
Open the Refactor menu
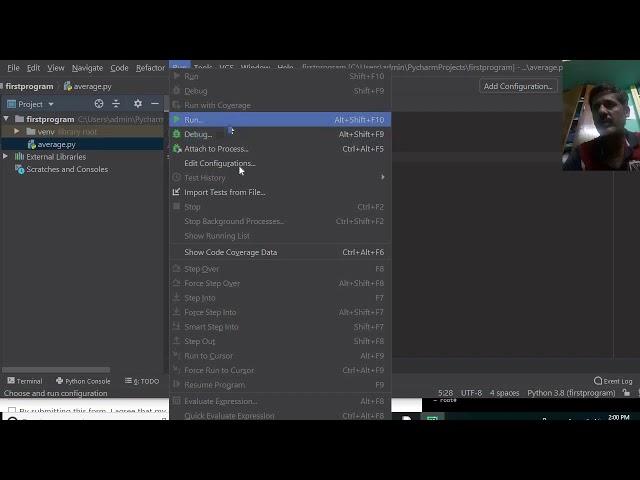point(150,68)
